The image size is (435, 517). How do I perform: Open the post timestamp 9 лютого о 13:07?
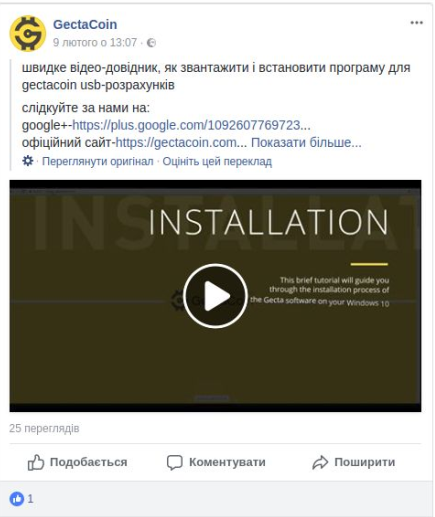95,43
